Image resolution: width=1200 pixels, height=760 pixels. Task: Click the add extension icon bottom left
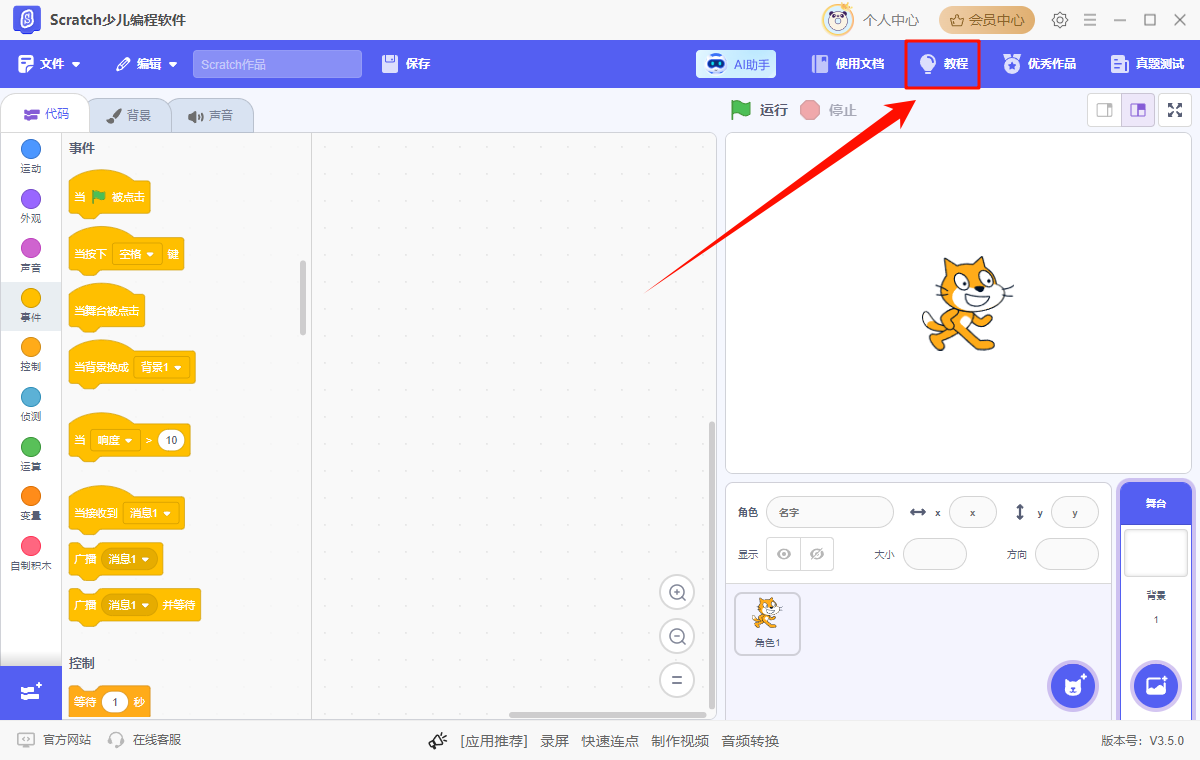(x=30, y=692)
